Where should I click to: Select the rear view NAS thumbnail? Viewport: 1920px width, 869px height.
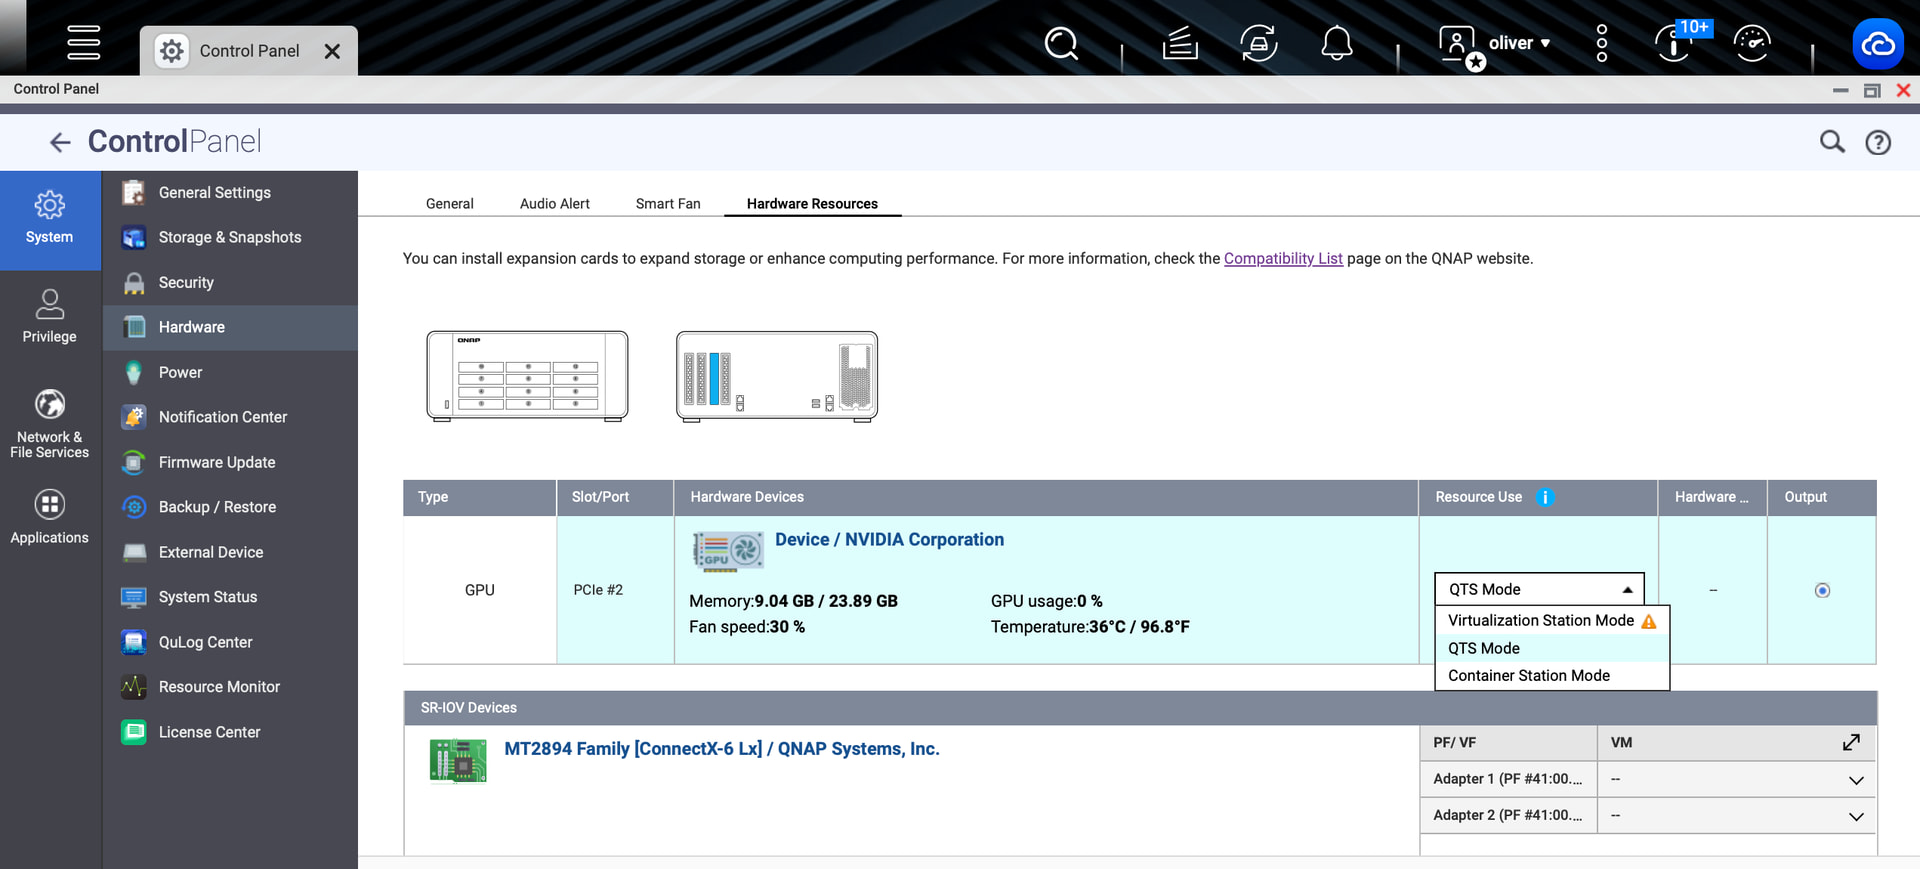(x=777, y=376)
